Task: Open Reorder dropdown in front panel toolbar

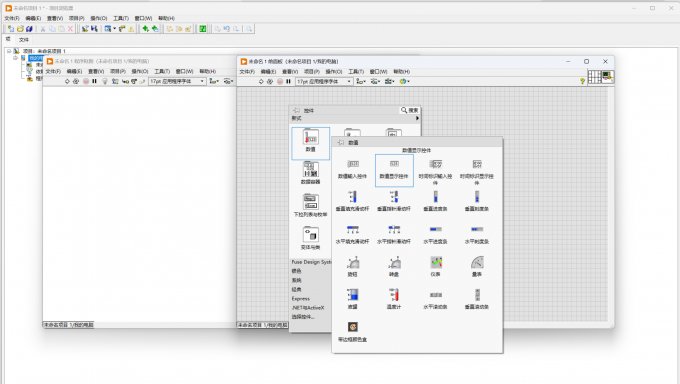Action: [x=404, y=81]
